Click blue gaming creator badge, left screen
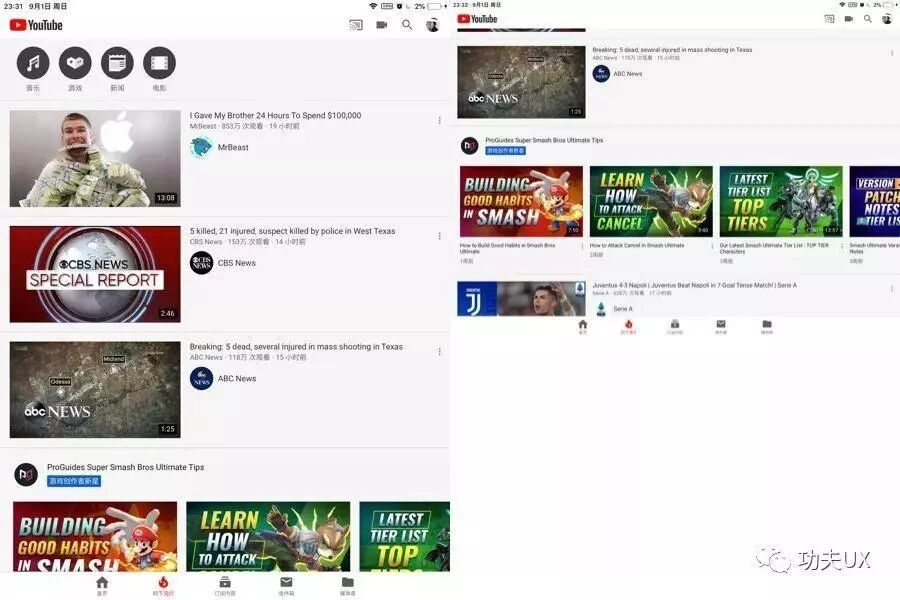 (x=74, y=481)
